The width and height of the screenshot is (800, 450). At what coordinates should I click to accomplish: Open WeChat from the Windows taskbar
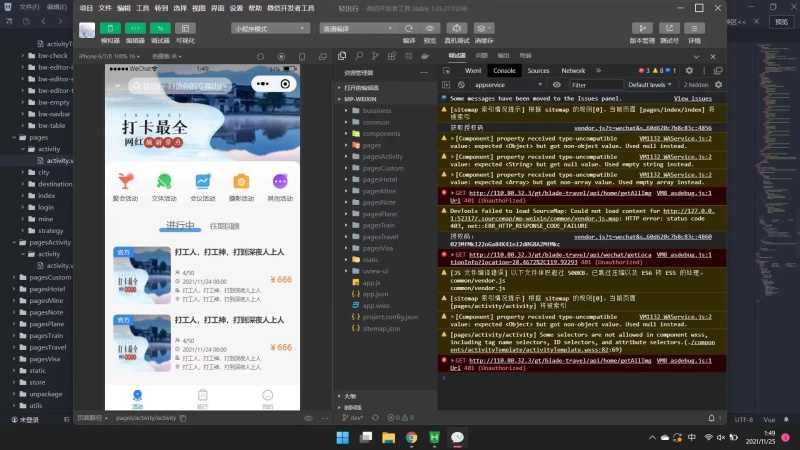click(457, 437)
